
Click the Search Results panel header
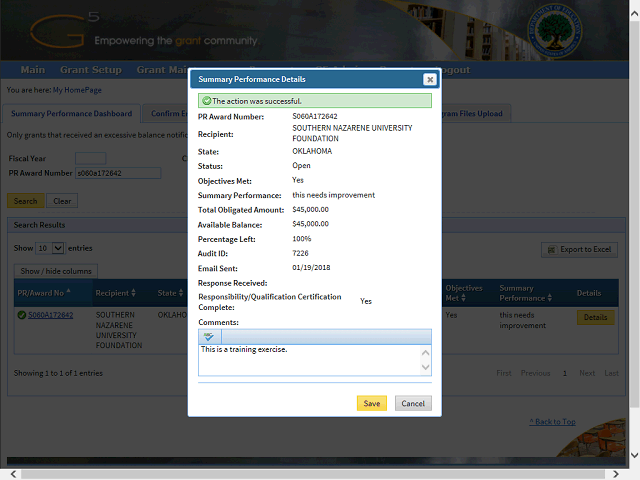point(316,225)
